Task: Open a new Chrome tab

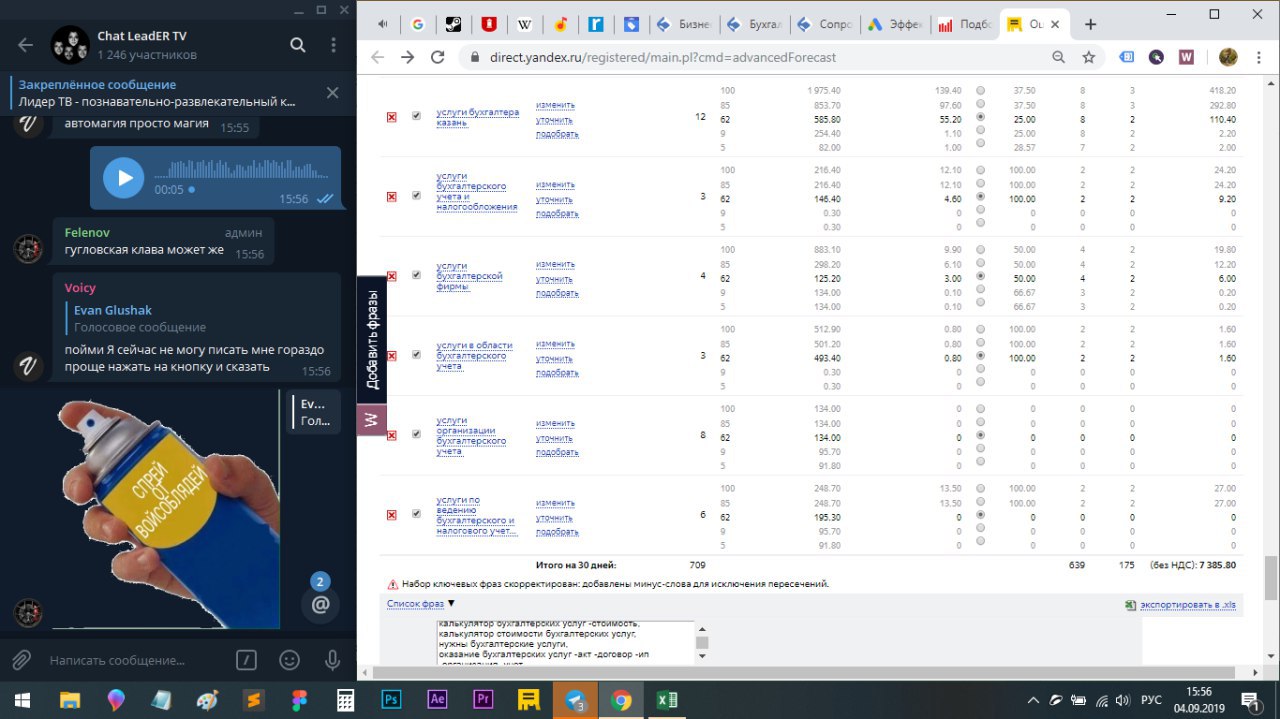Action: click(1090, 25)
